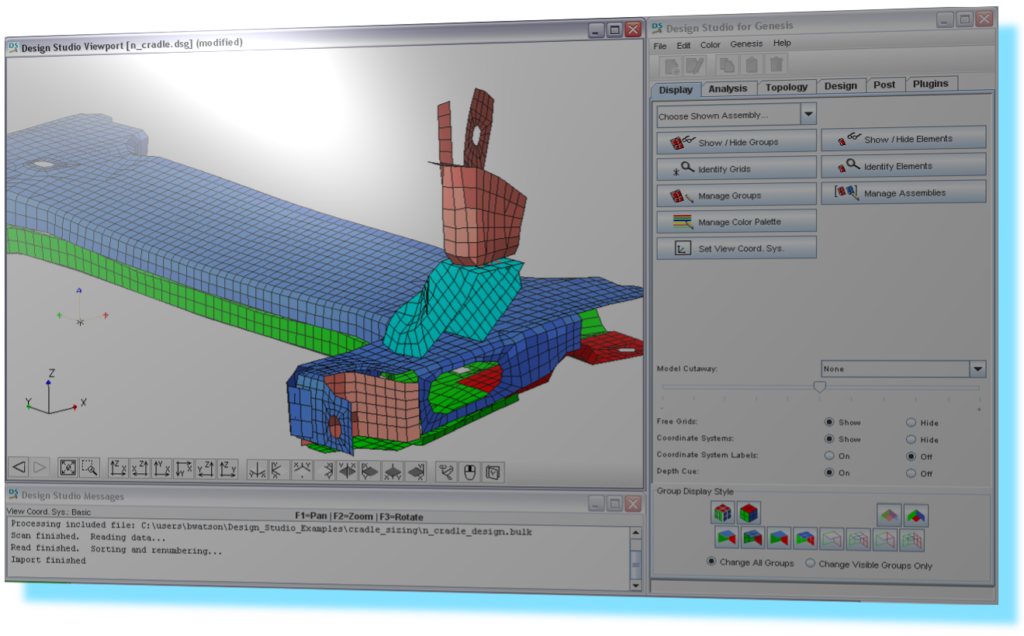Open the Genesis menu
This screenshot has width=1024, height=636.
point(746,44)
